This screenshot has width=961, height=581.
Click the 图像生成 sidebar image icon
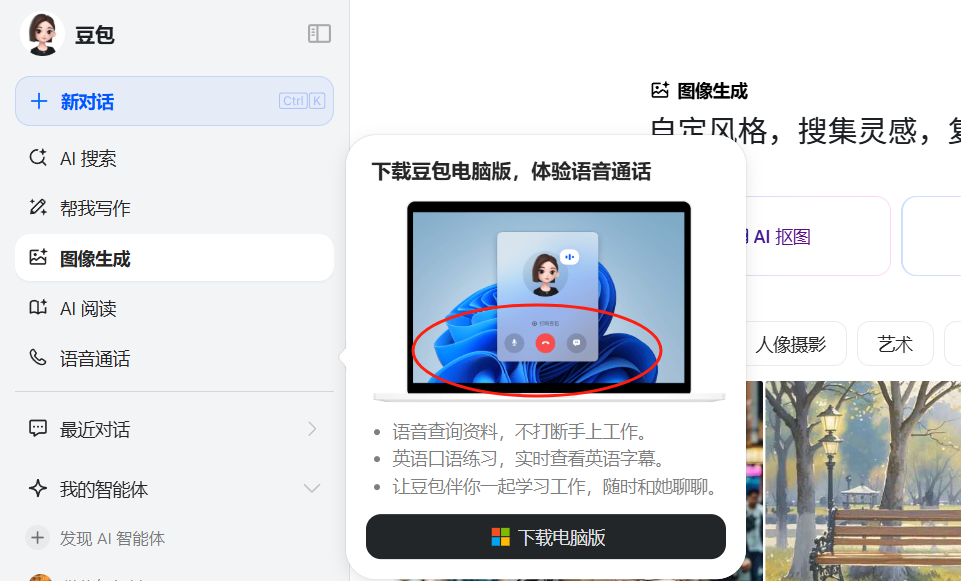[x=38, y=257]
